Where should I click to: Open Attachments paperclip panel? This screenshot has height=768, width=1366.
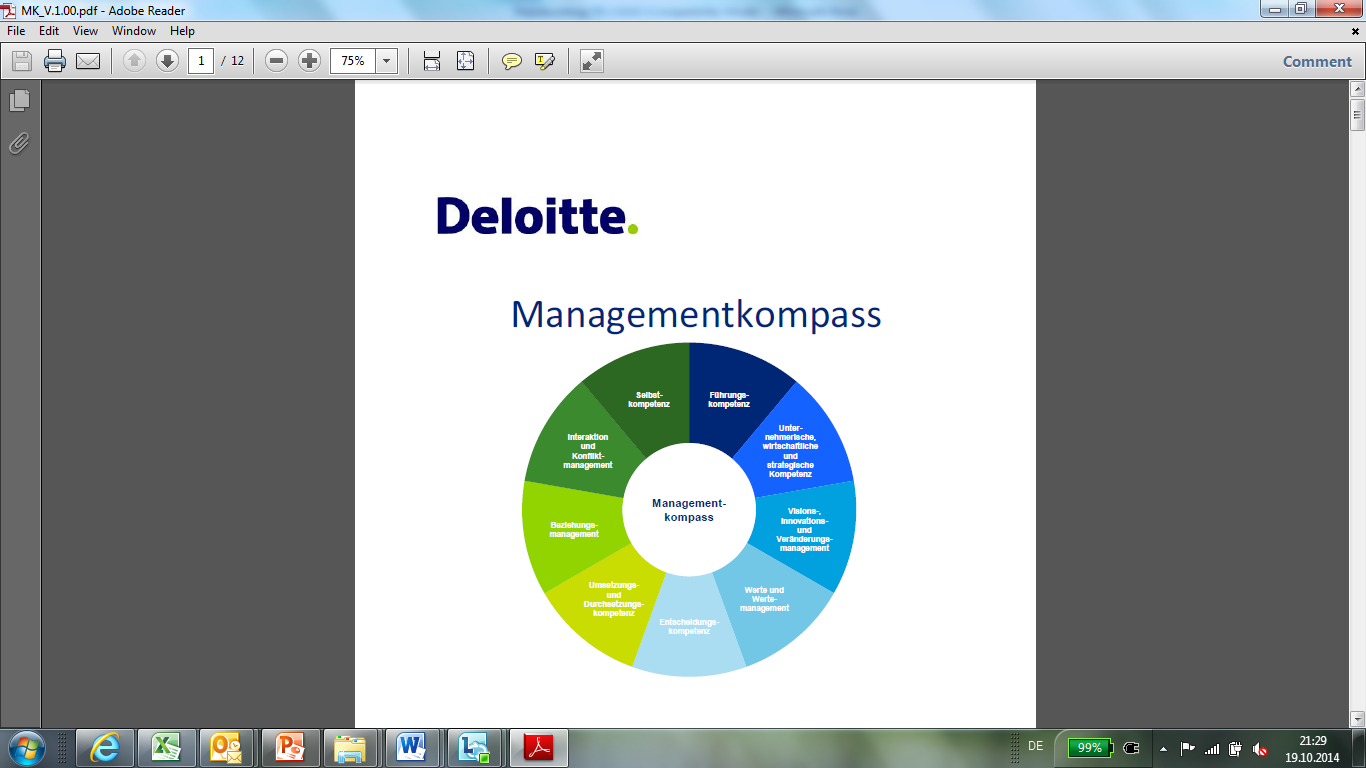point(19,144)
